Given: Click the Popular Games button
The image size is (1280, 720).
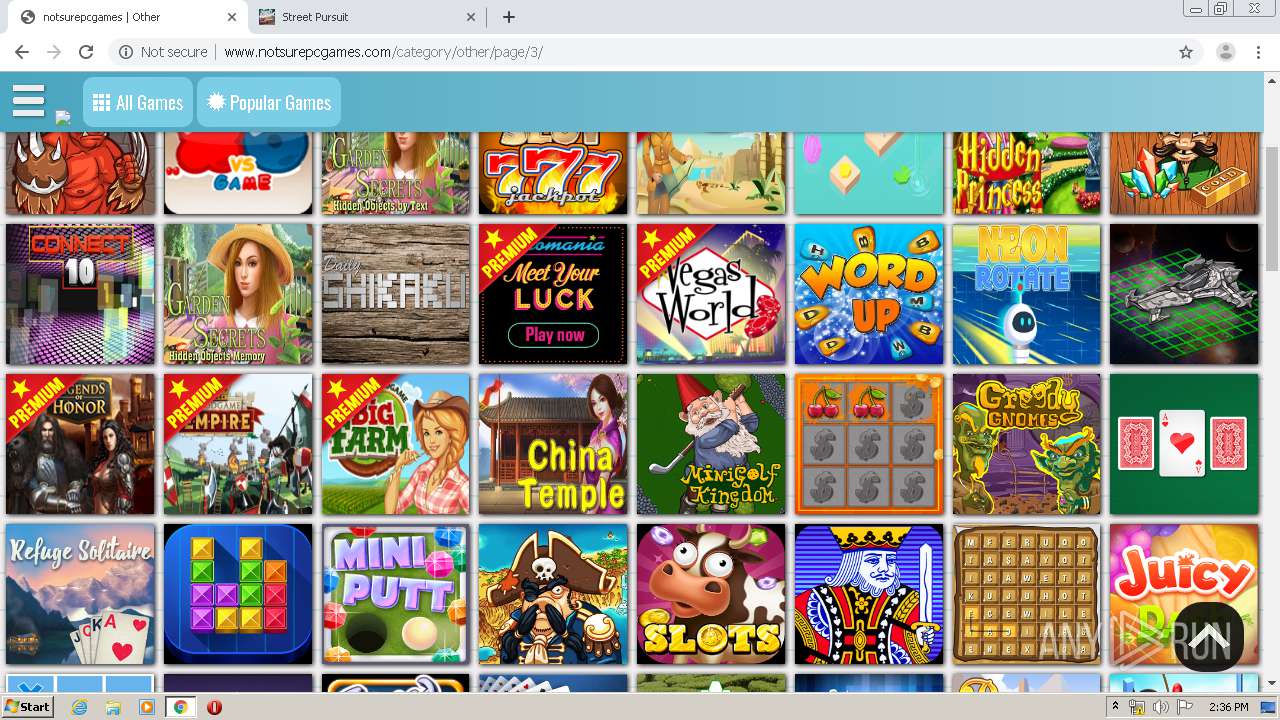Looking at the screenshot, I should (269, 103).
